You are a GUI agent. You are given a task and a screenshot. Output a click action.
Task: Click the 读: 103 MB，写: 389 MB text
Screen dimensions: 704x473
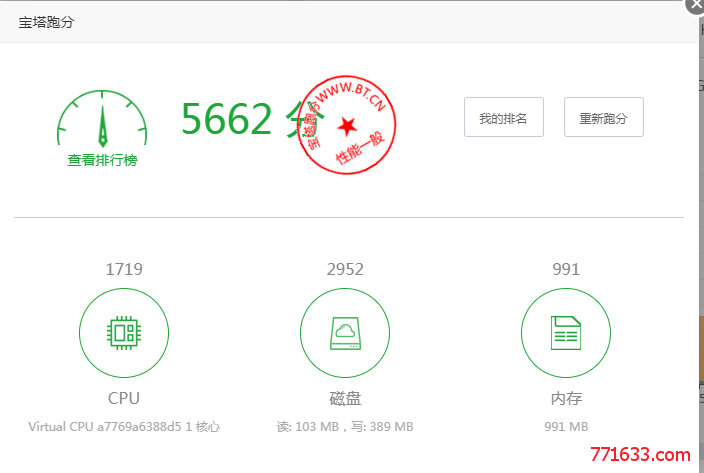(345, 426)
